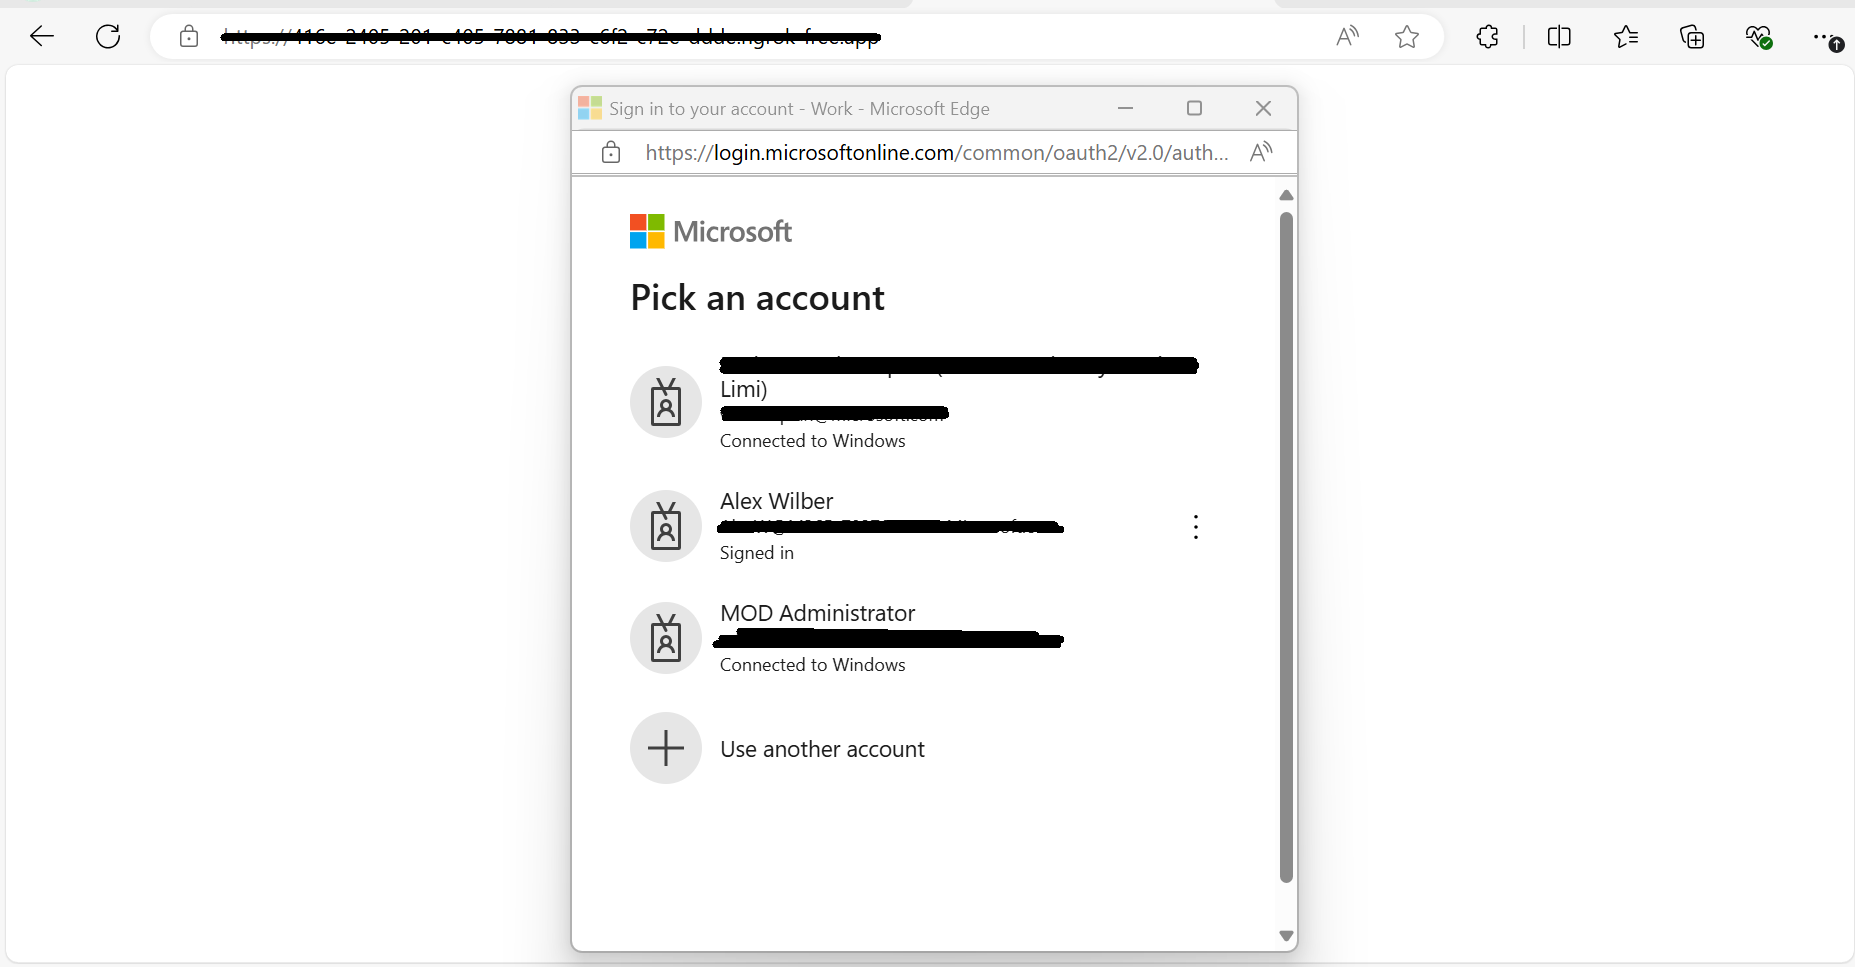The width and height of the screenshot is (1855, 967).
Task: Click the main browser address bar URL
Action: click(x=550, y=38)
